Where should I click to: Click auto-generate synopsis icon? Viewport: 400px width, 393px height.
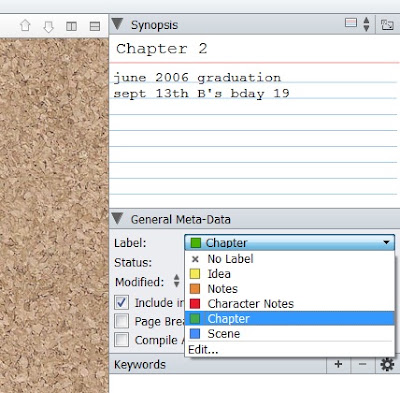387,25
